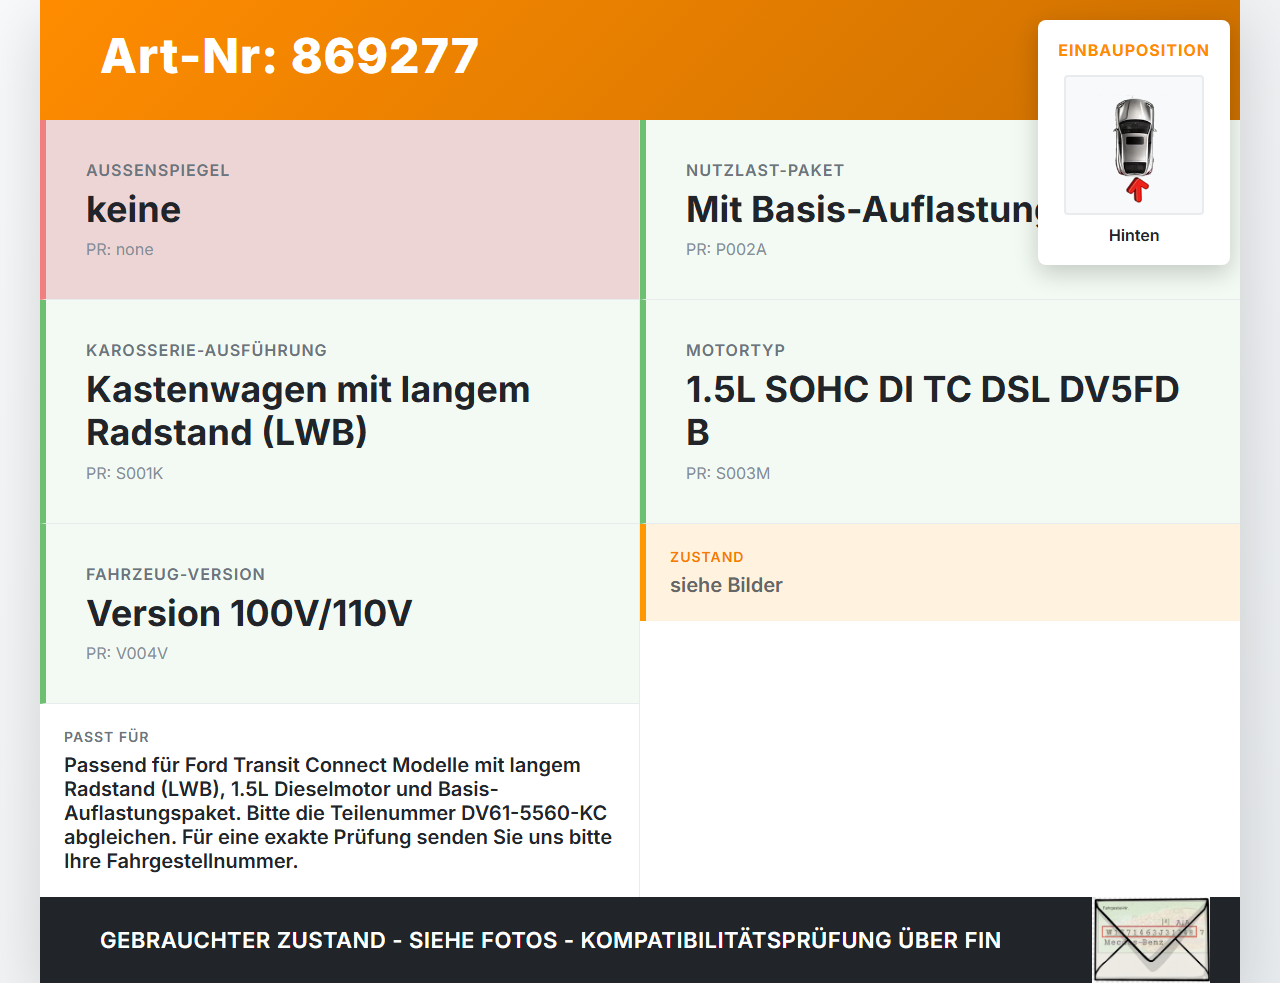Screen dimensions: 1280x983
Task: Click PR code S001K text
Action: point(125,473)
